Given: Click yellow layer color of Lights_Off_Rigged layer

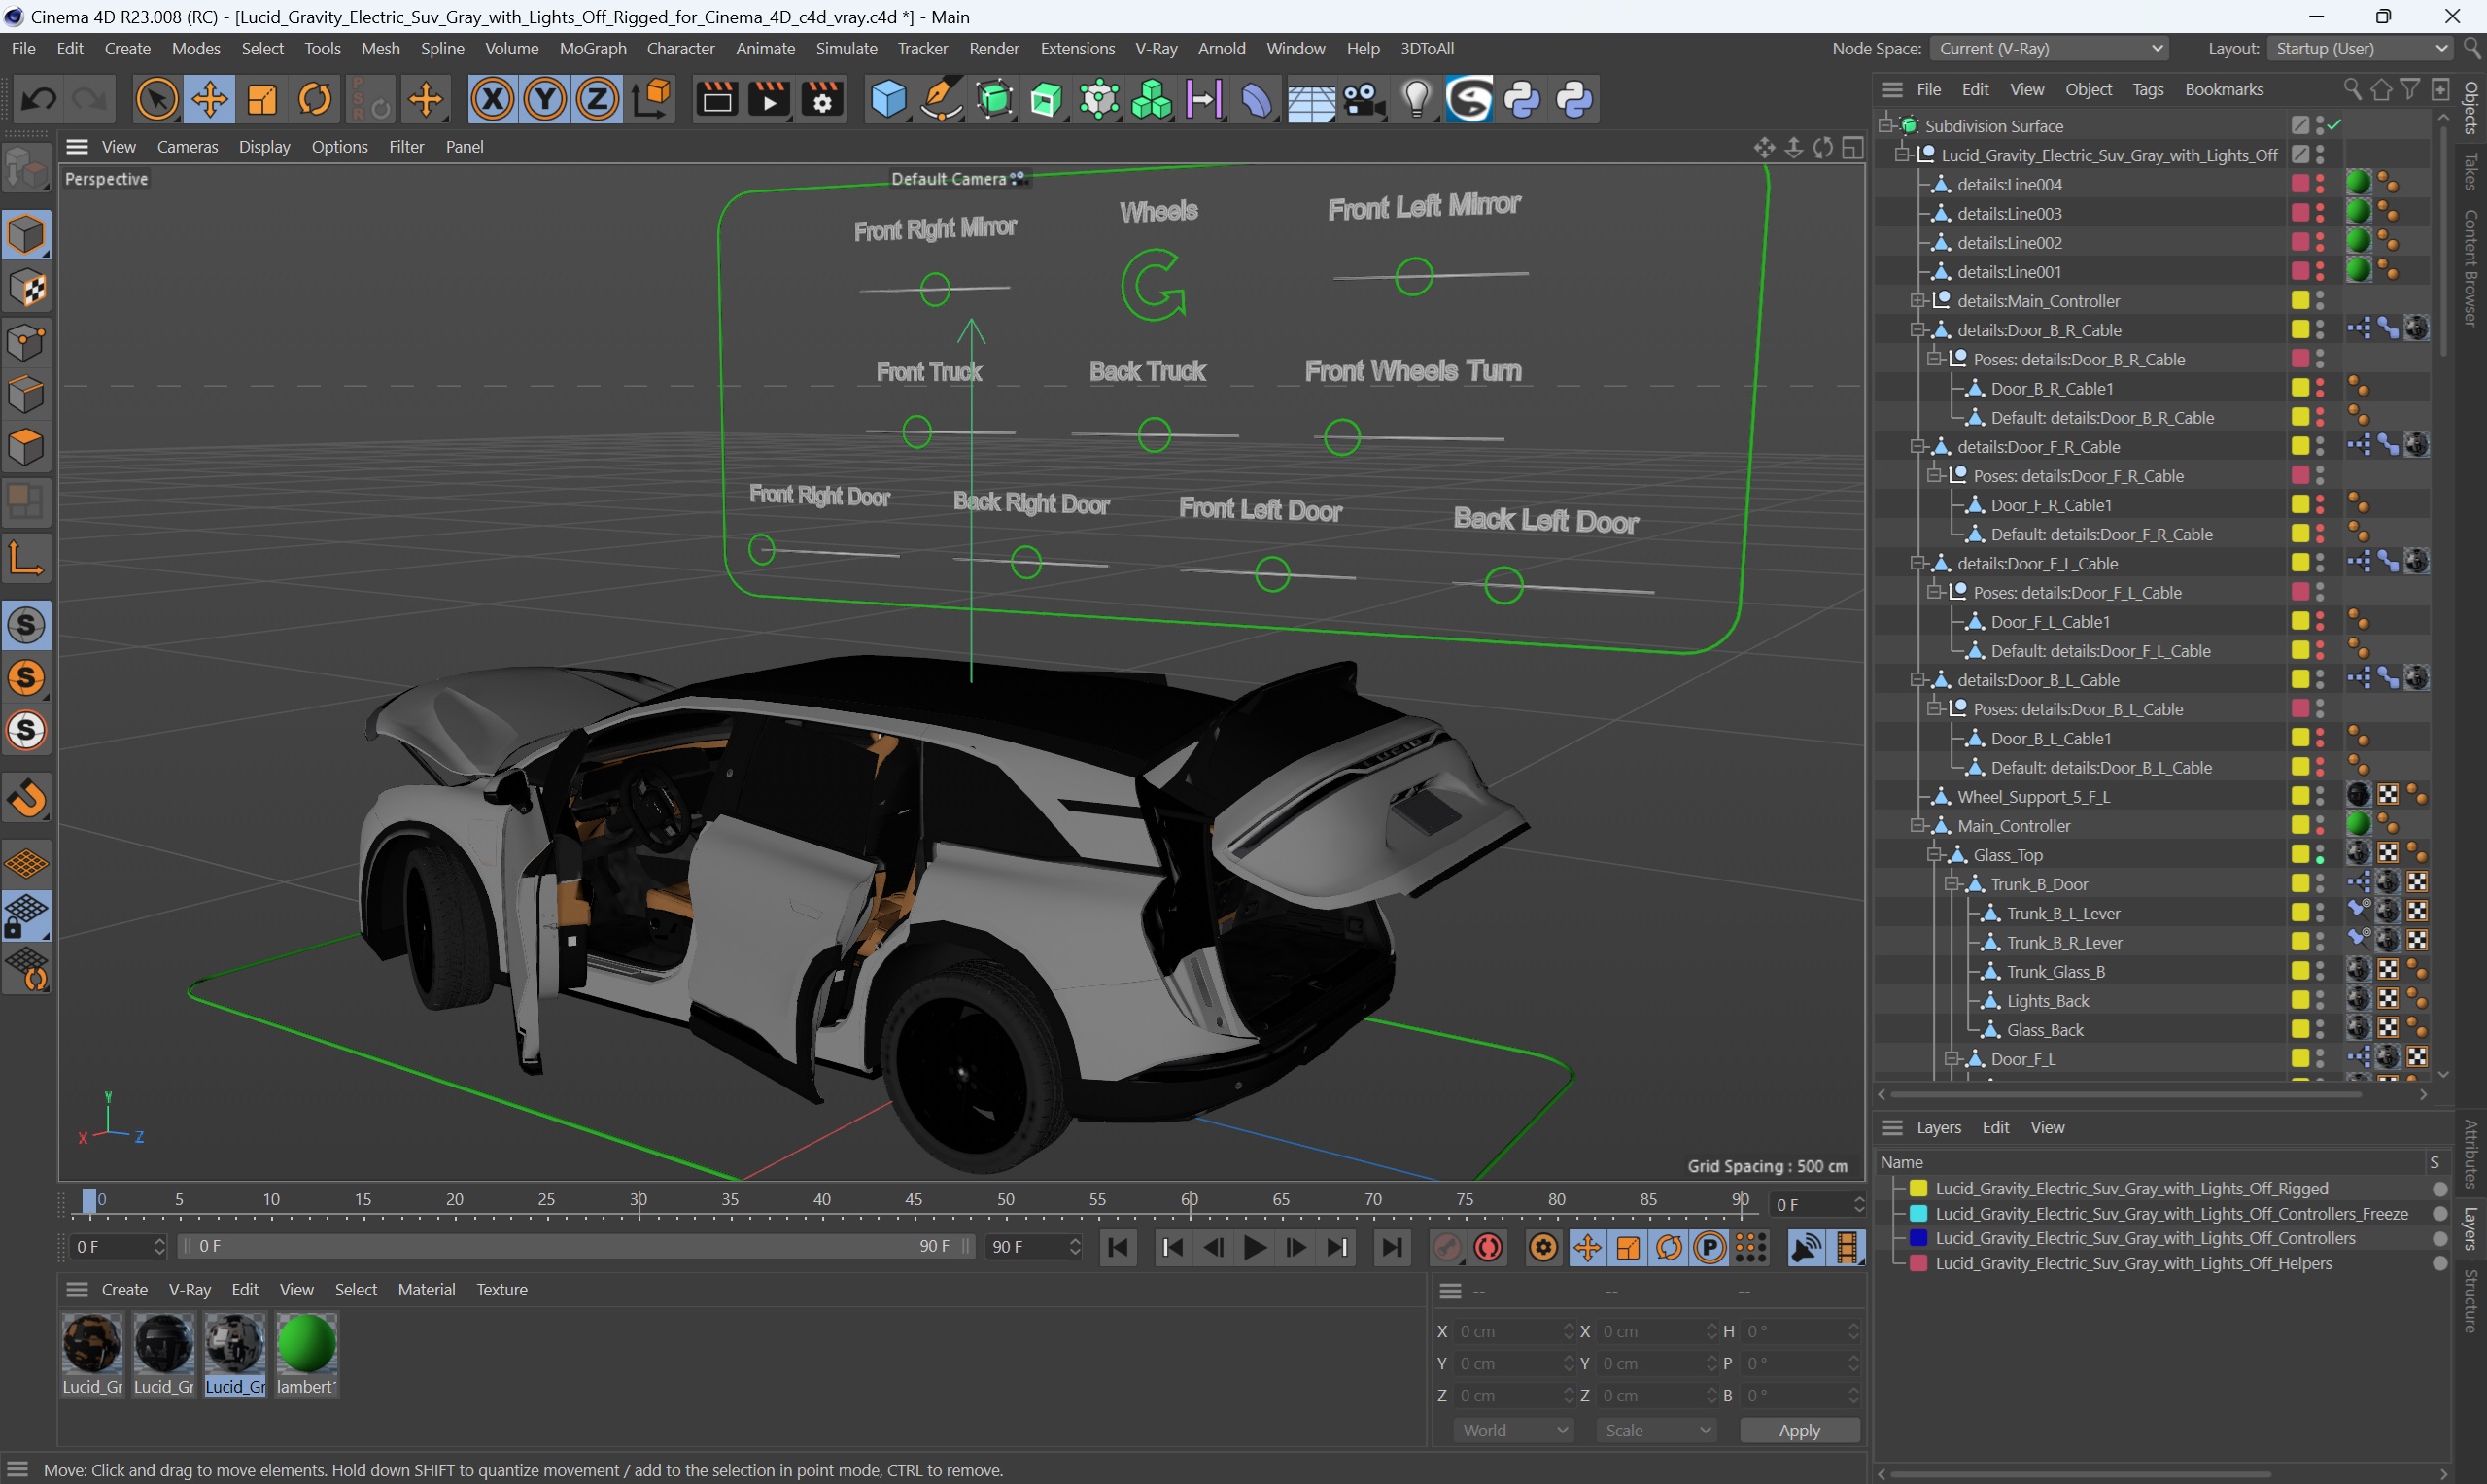Looking at the screenshot, I should (x=1918, y=1189).
